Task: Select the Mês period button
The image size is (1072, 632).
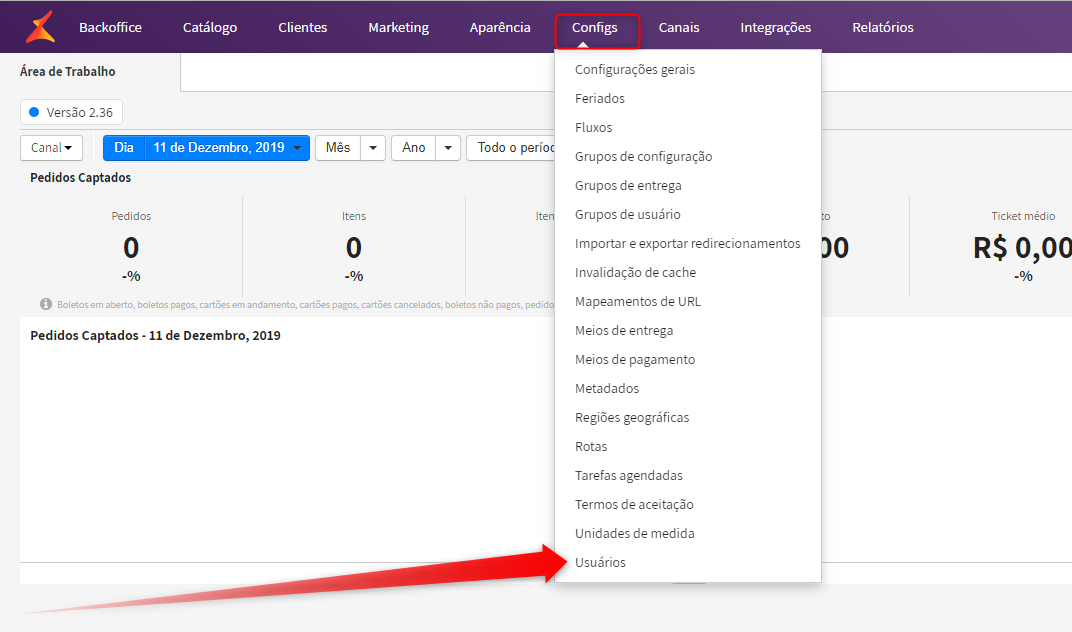Action: pyautogui.click(x=338, y=148)
